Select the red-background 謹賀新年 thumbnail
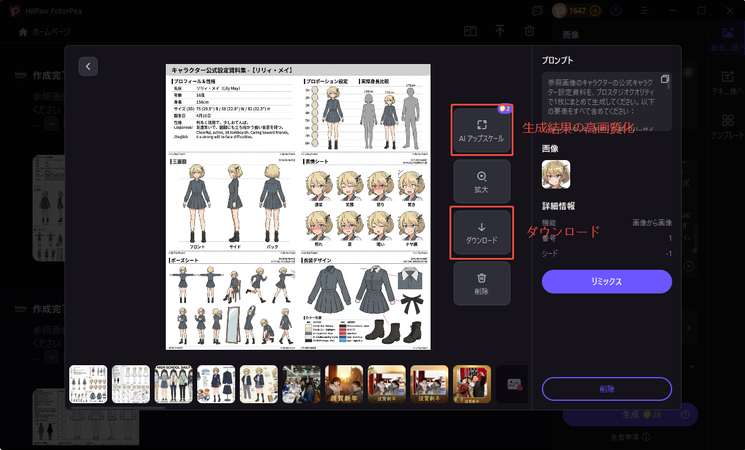 pos(472,384)
